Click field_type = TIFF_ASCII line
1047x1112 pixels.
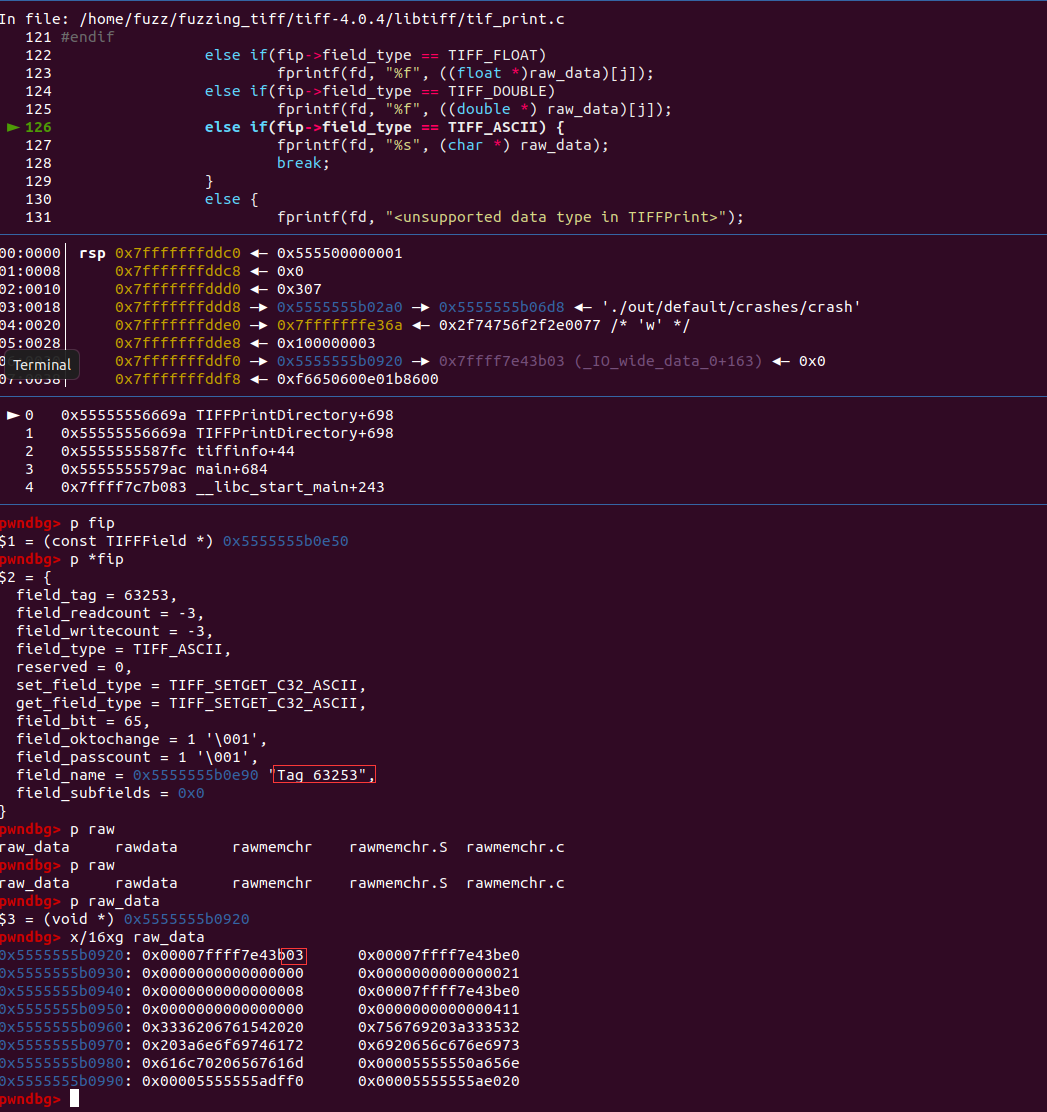pyautogui.click(x=123, y=650)
